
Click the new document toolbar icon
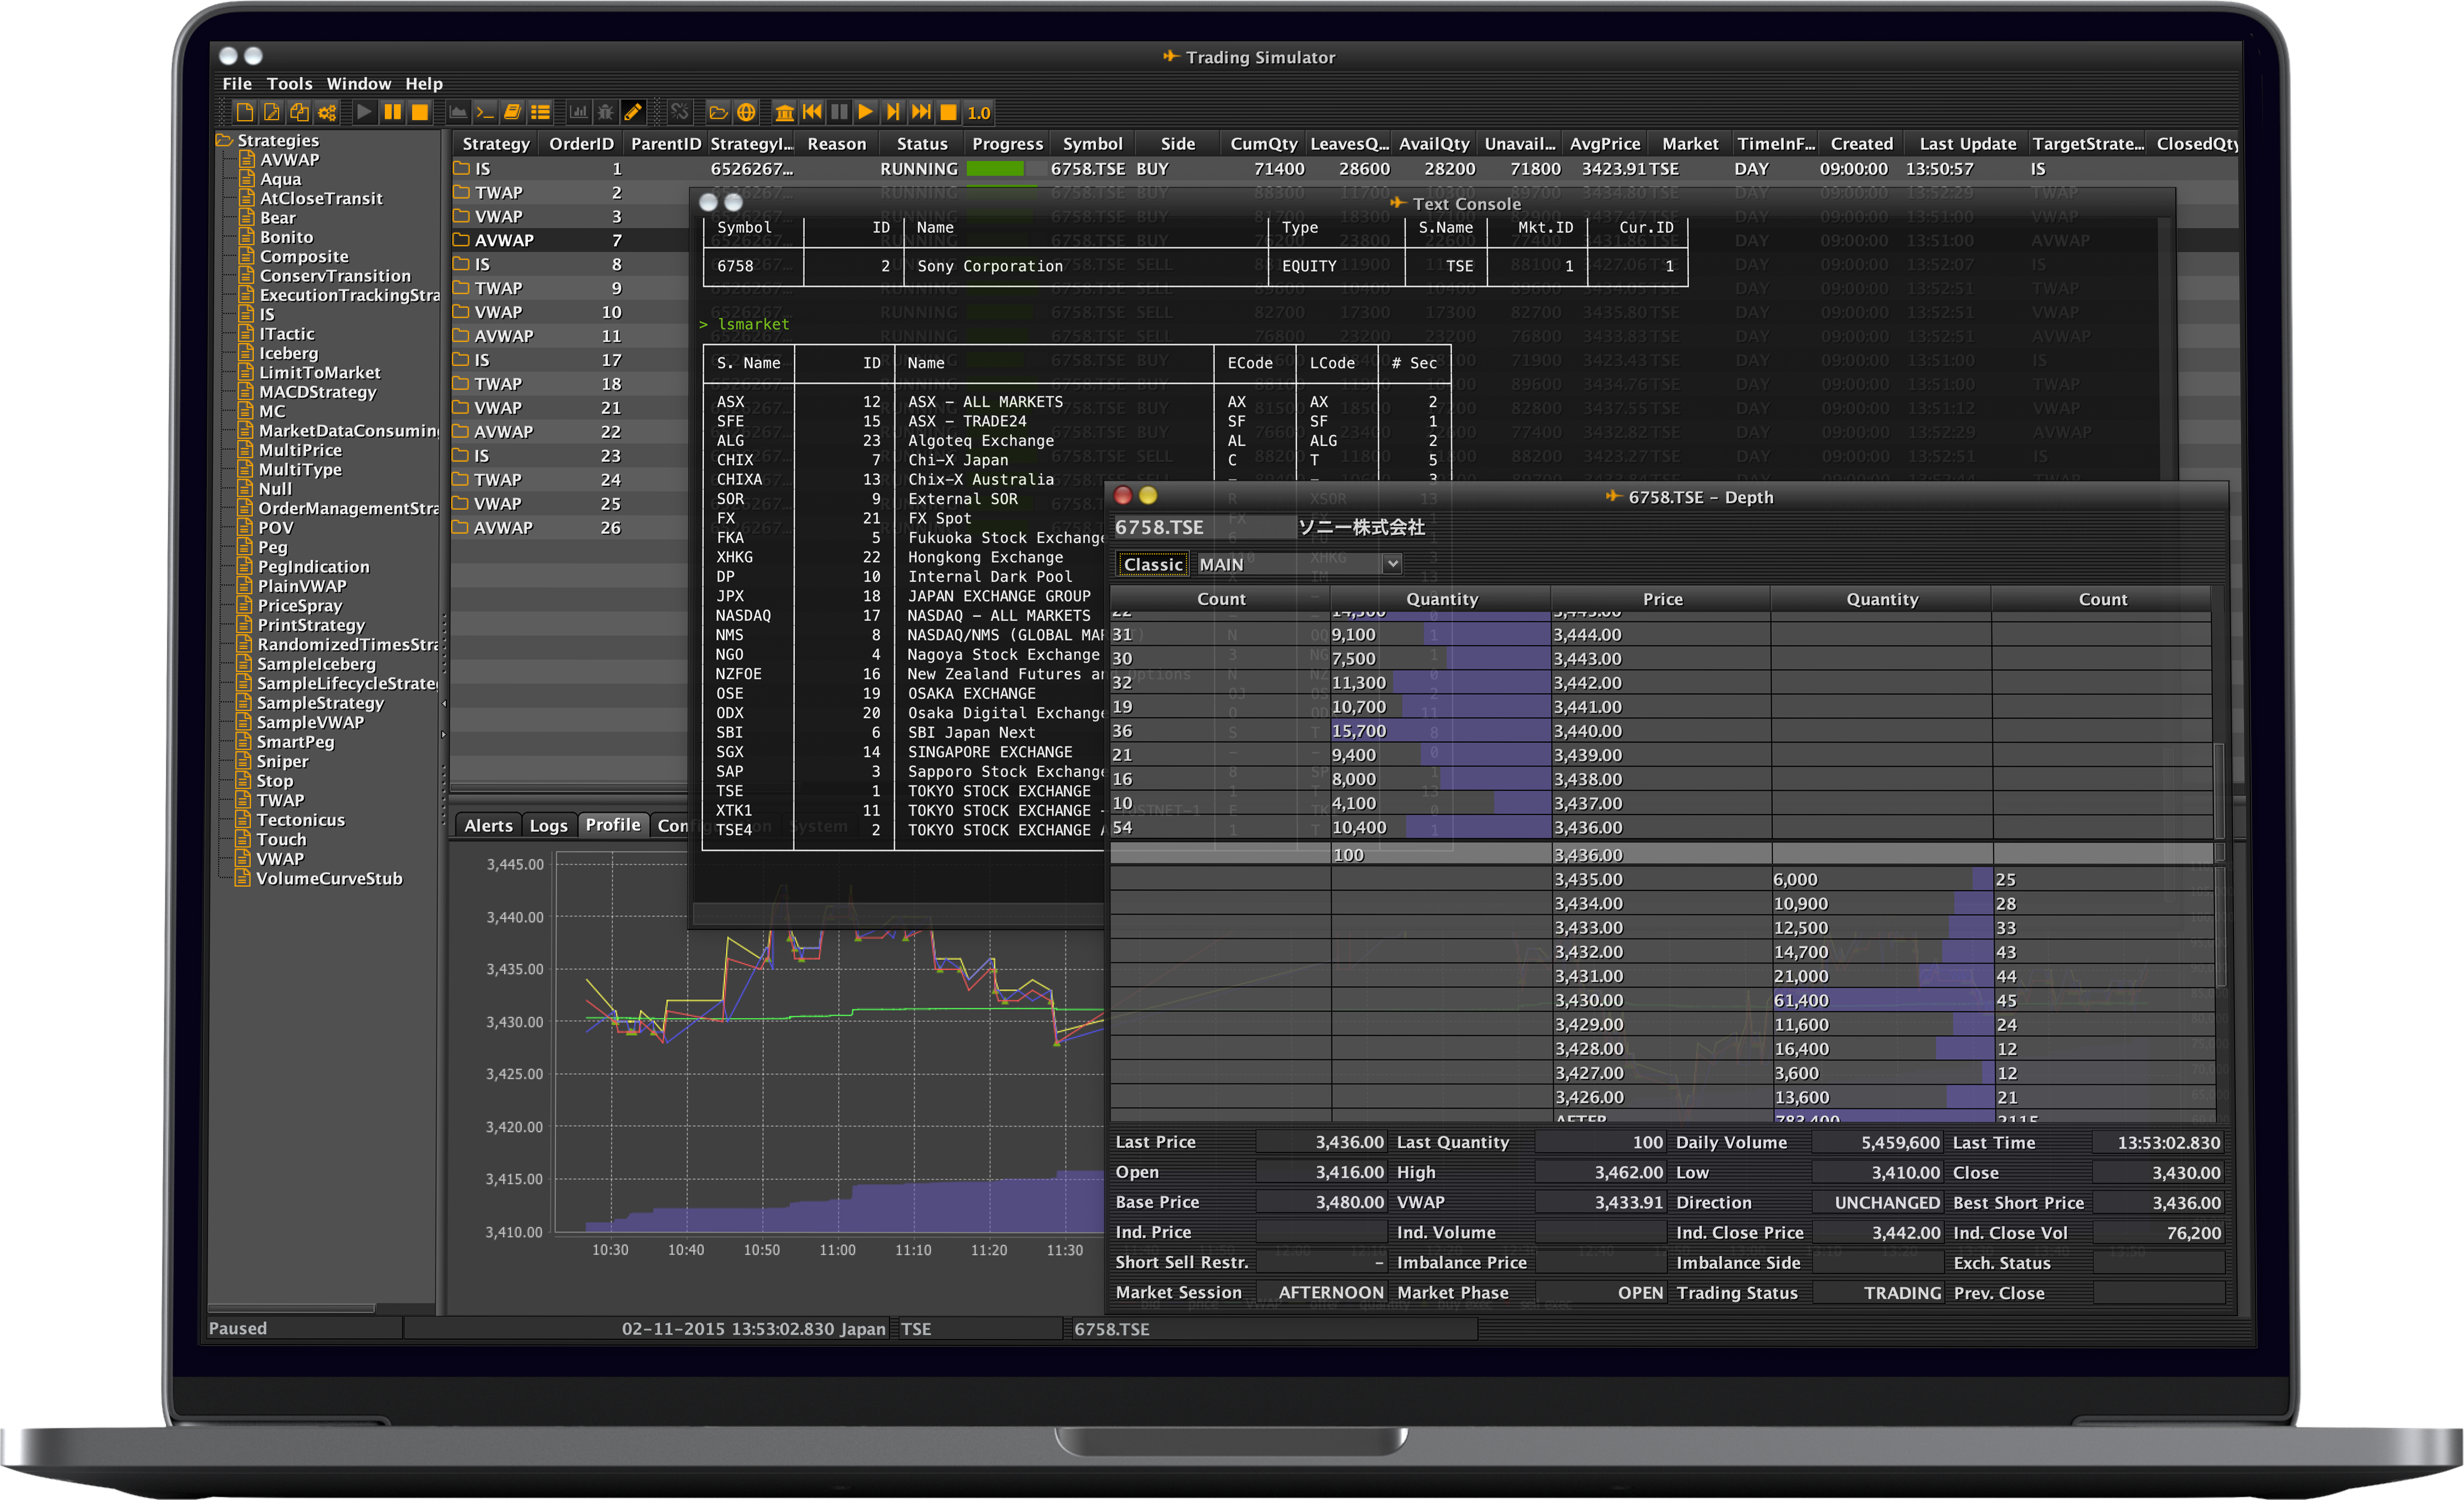pos(244,112)
